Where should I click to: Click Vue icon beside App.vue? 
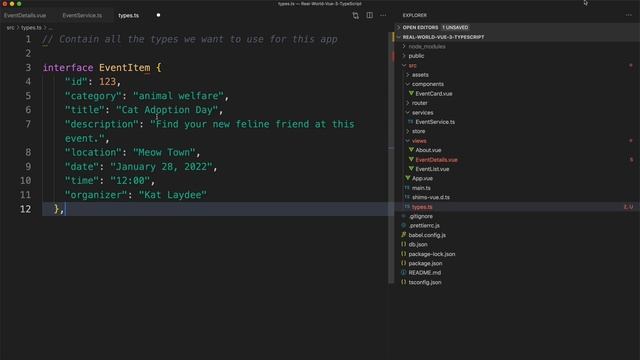pos(407,178)
